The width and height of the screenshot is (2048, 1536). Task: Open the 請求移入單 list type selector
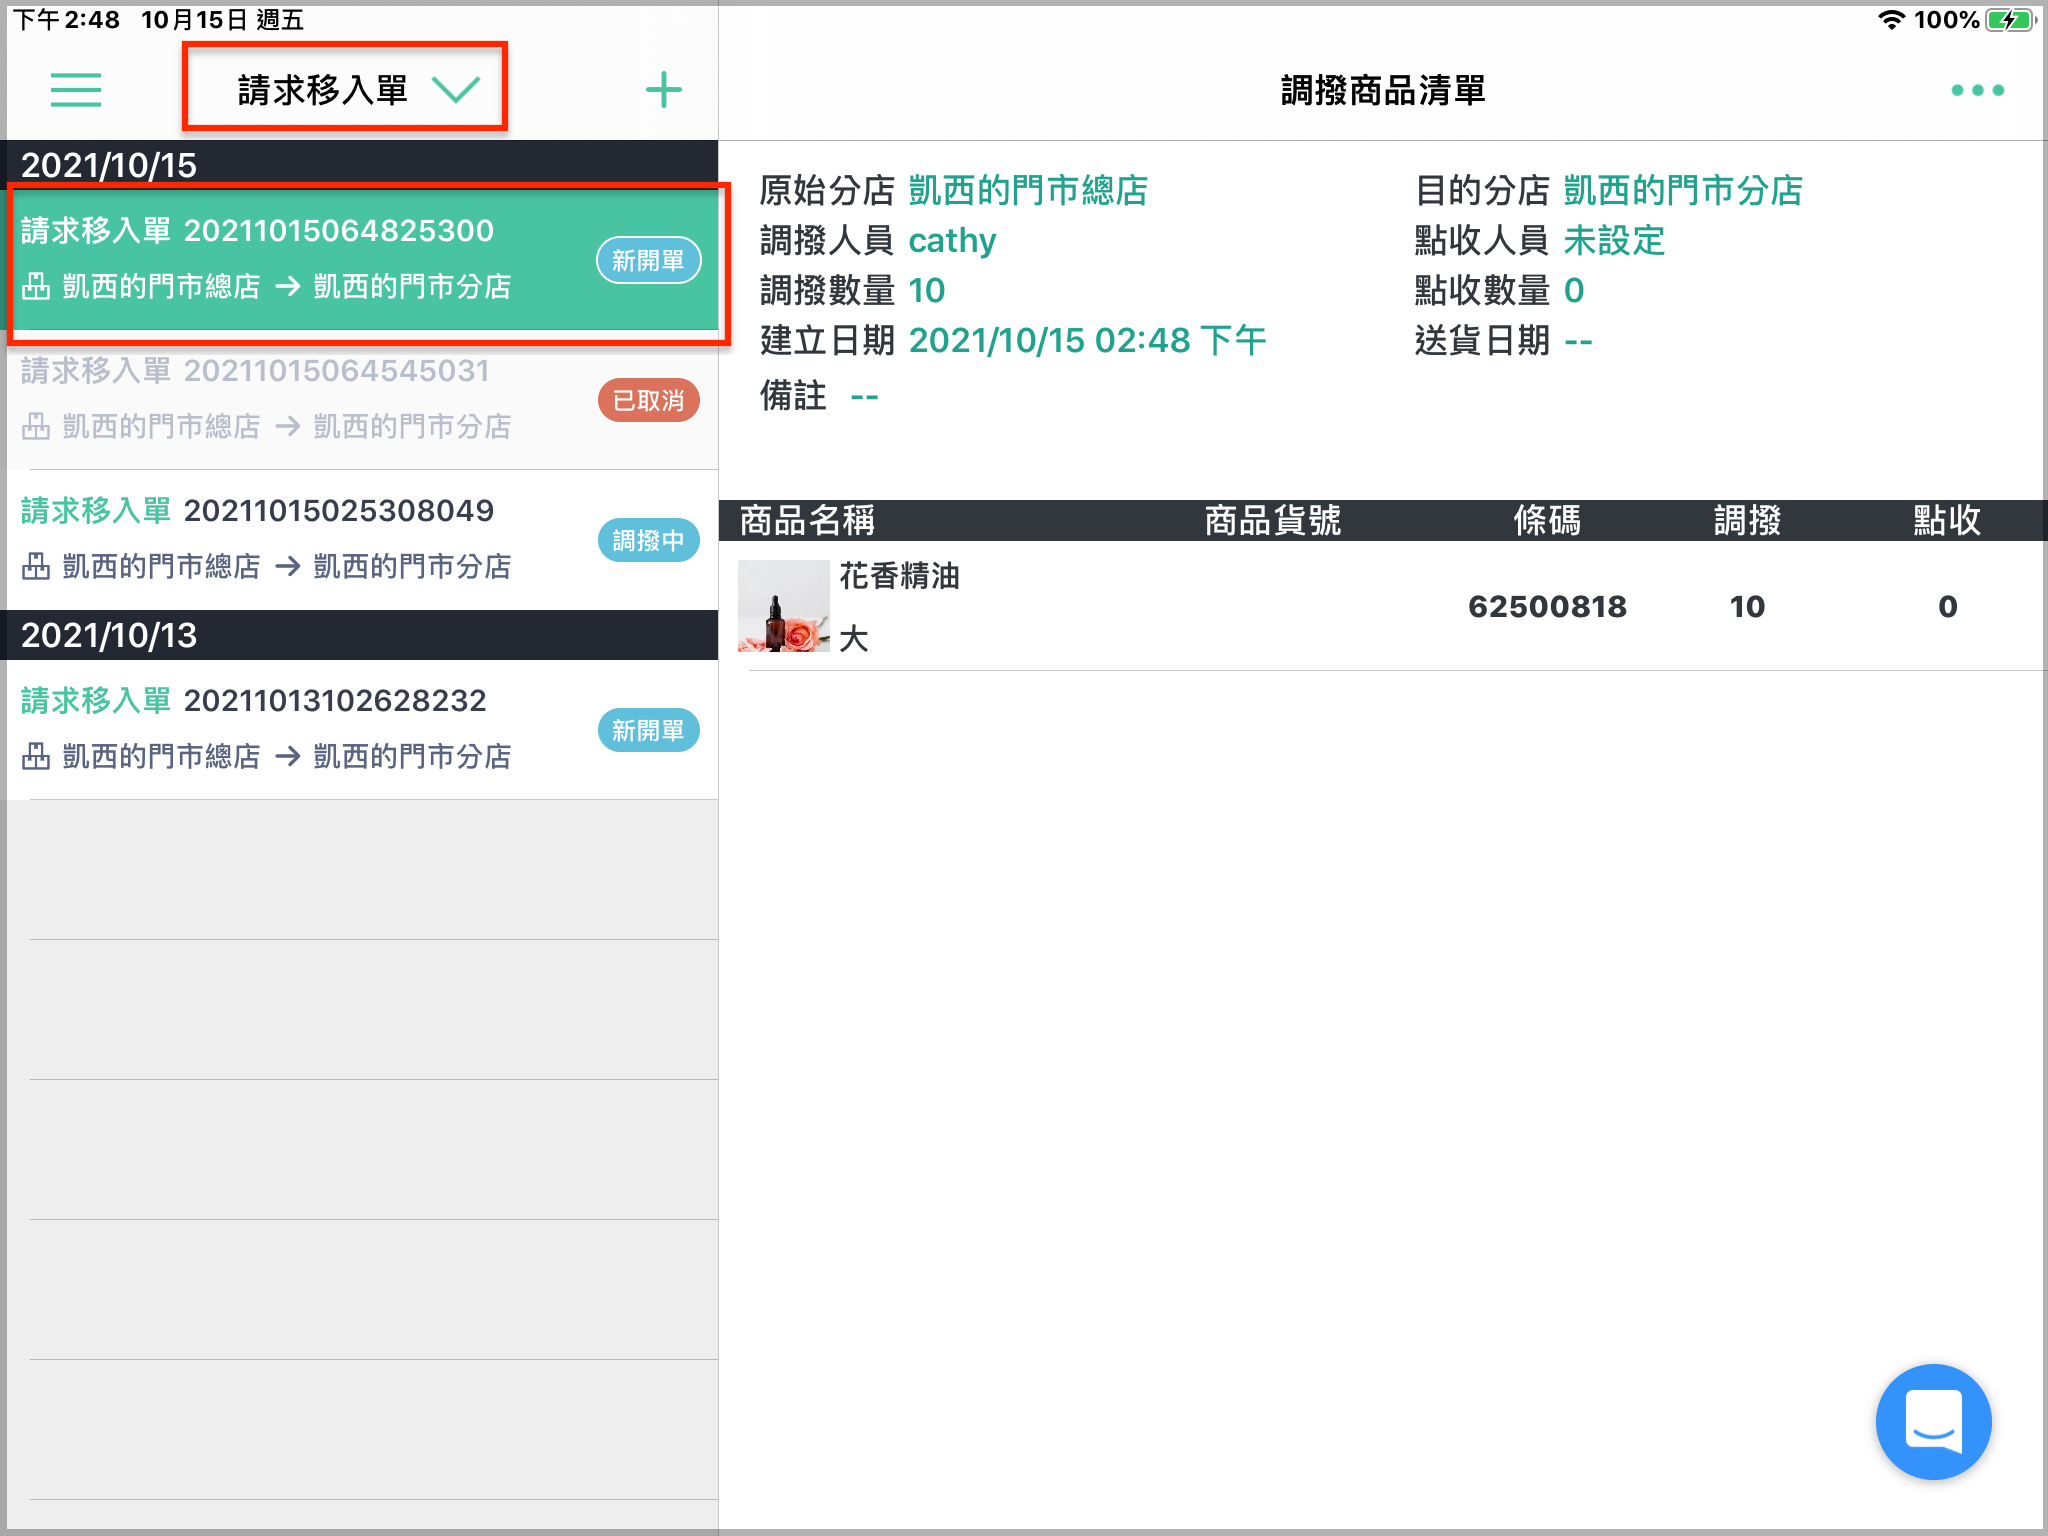point(345,90)
